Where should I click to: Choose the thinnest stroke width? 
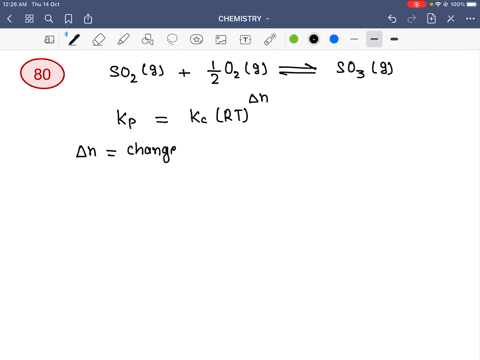(x=354, y=39)
